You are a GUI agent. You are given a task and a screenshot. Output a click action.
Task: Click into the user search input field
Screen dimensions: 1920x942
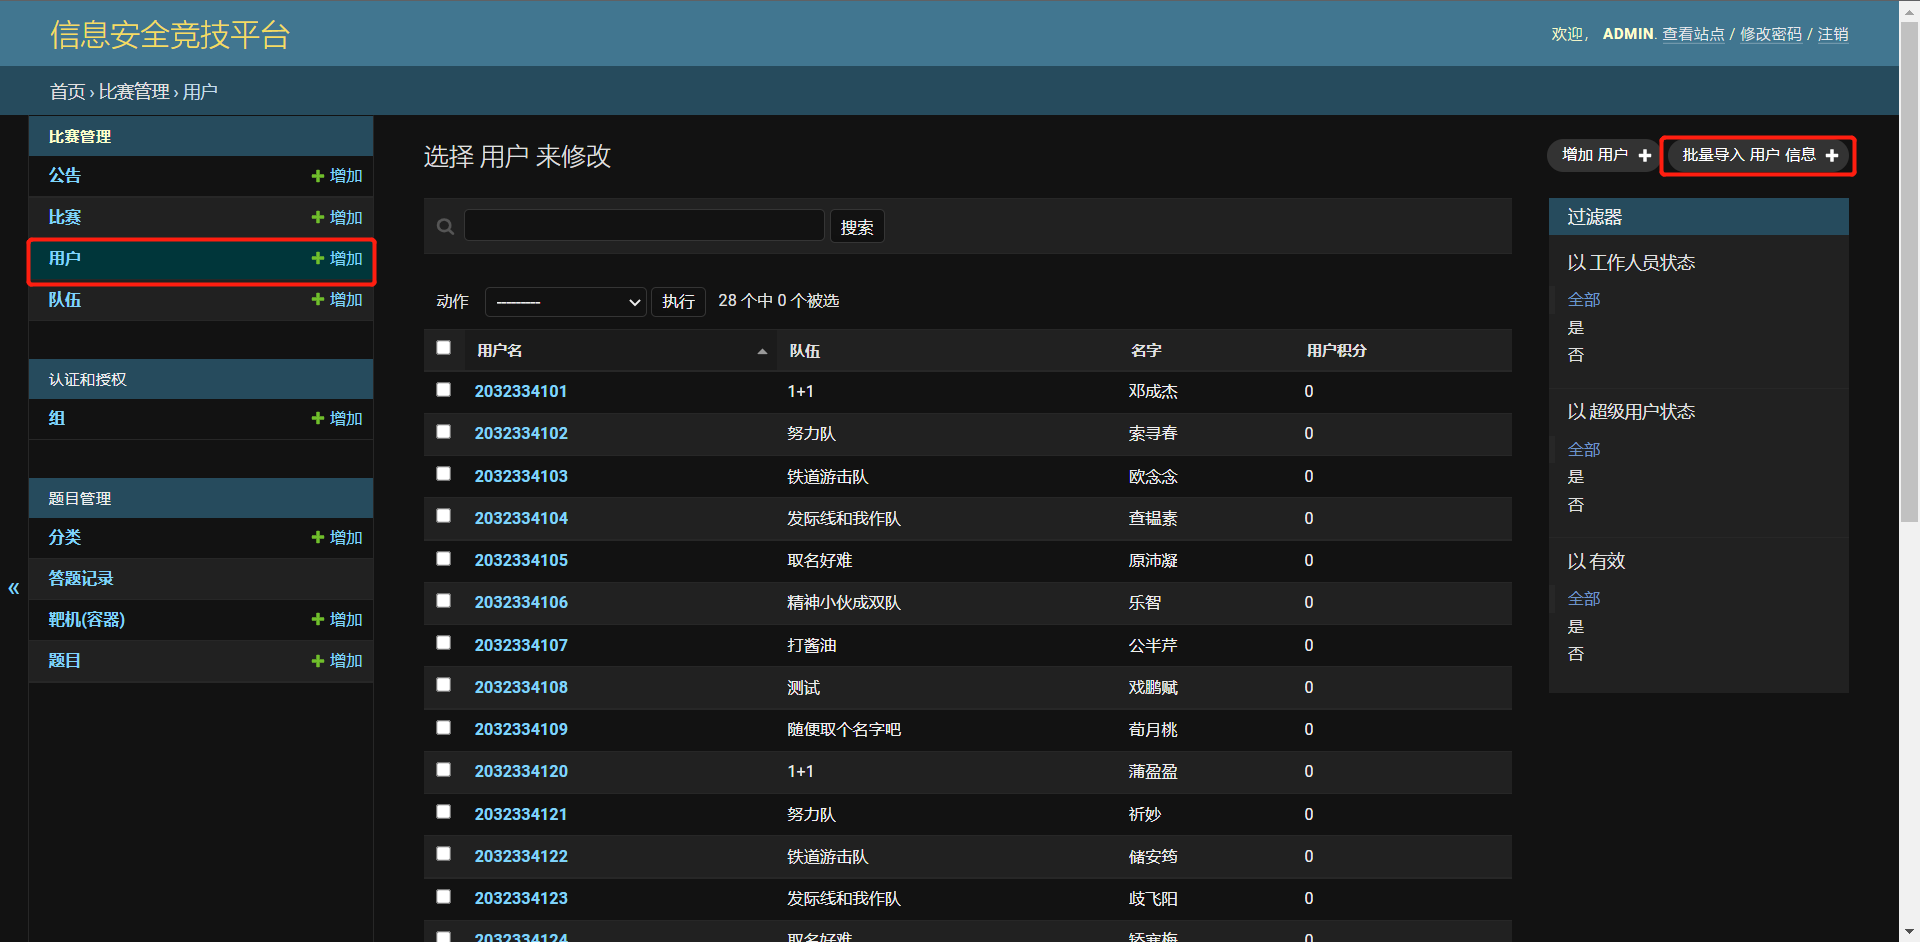pos(644,226)
